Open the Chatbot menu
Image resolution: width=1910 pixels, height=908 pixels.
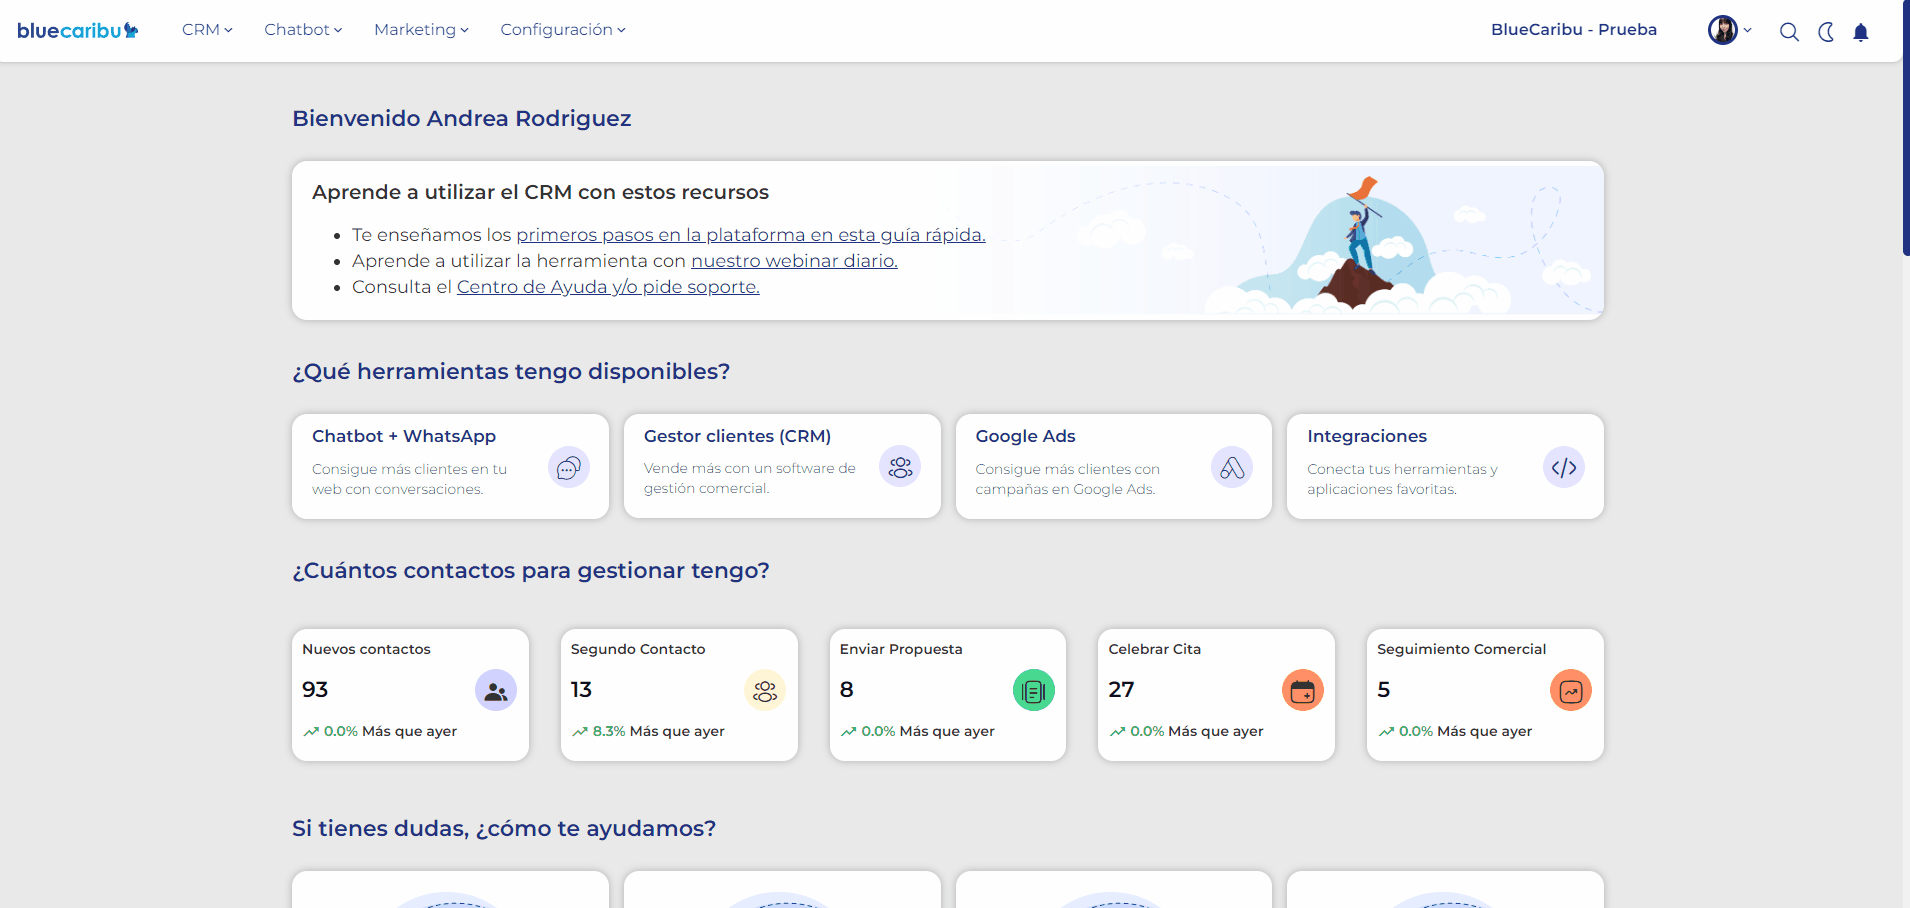[x=303, y=30]
